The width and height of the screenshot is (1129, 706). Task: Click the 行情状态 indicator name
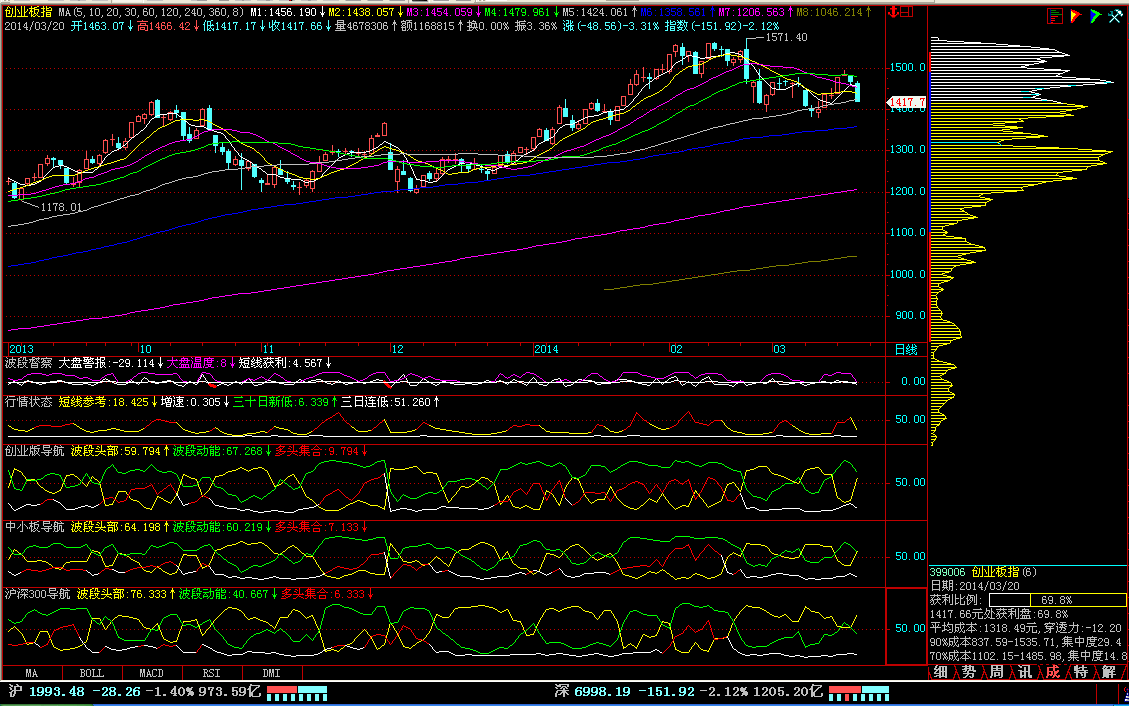point(28,402)
